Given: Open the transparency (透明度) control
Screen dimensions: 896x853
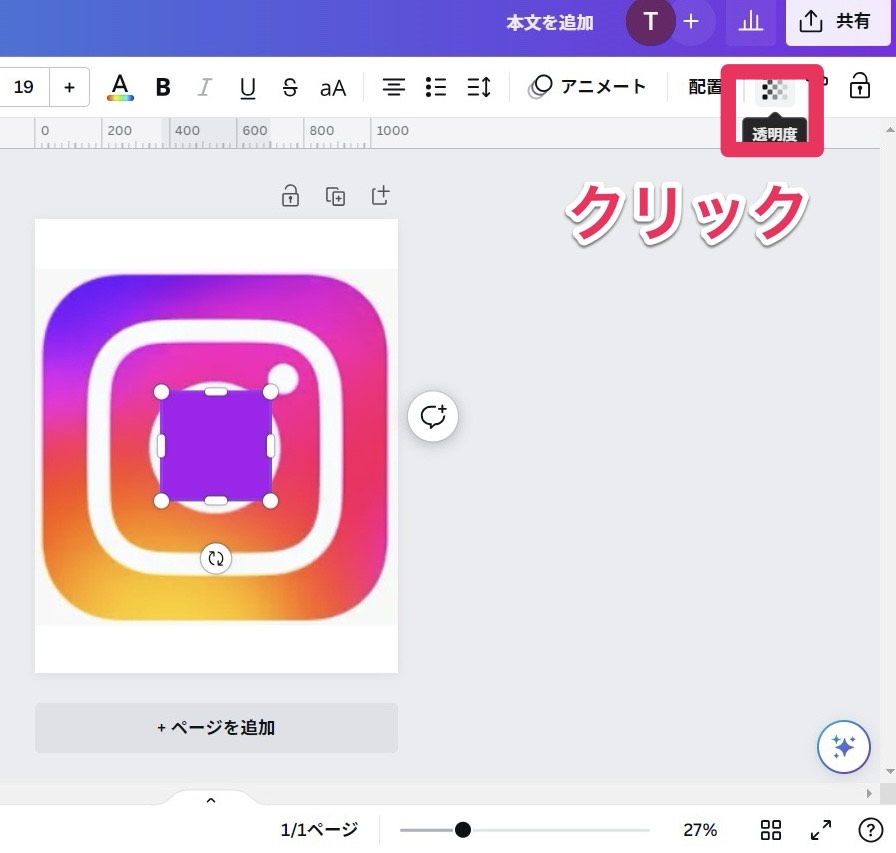Looking at the screenshot, I should coord(774,91).
